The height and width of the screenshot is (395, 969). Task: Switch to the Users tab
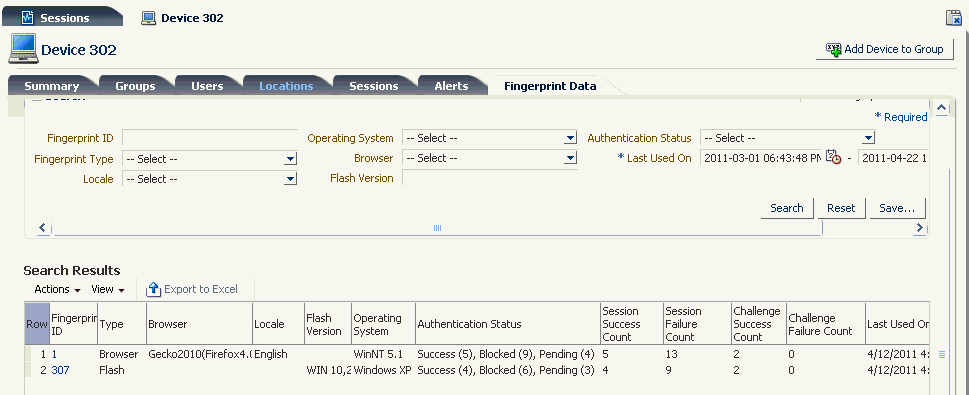tap(207, 86)
